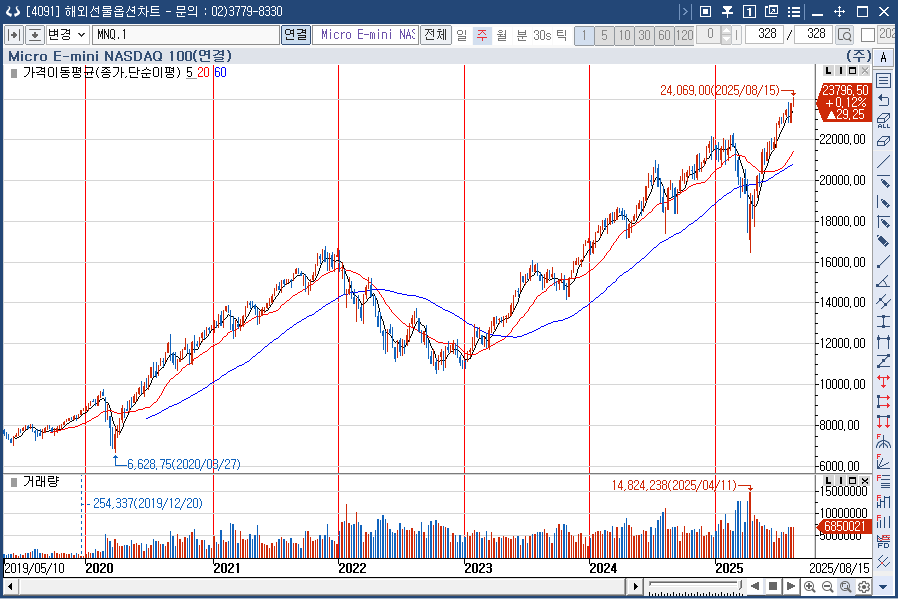The height and width of the screenshot is (599, 898).
Task: Click the horizontal scrollbar left arrow
Action: (x=10, y=586)
